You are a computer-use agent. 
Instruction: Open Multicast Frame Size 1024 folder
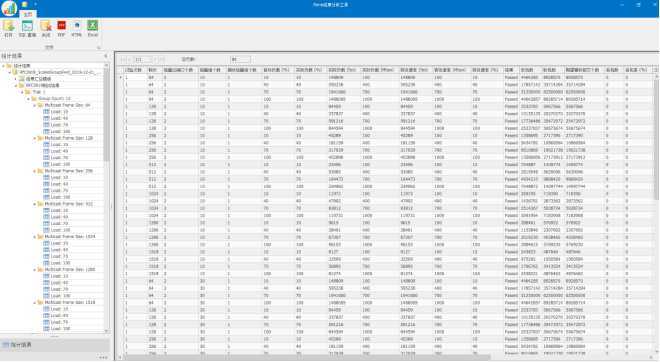[70, 237]
